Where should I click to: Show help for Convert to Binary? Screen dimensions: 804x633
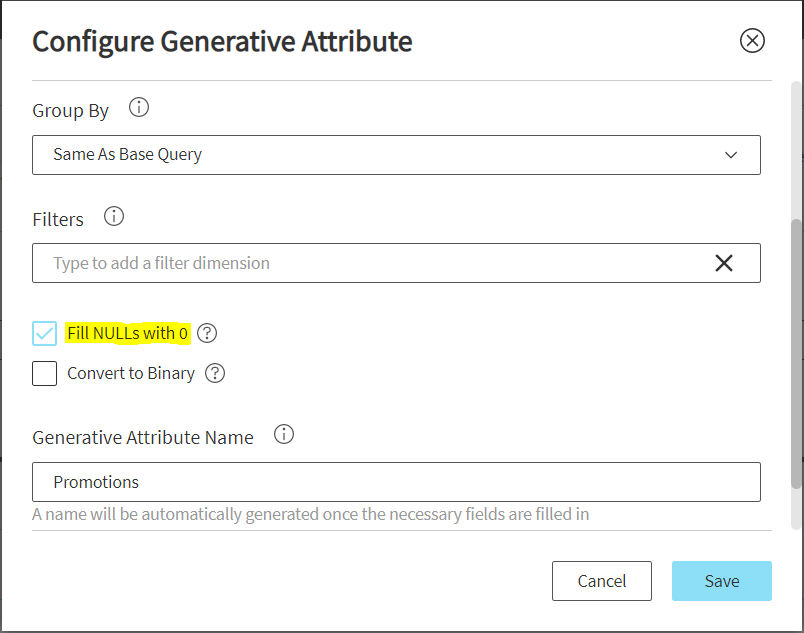click(215, 373)
